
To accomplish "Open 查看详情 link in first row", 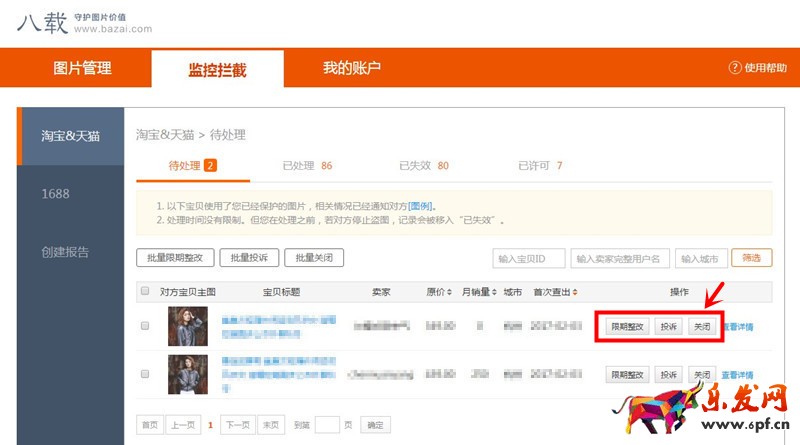I will coord(739,327).
